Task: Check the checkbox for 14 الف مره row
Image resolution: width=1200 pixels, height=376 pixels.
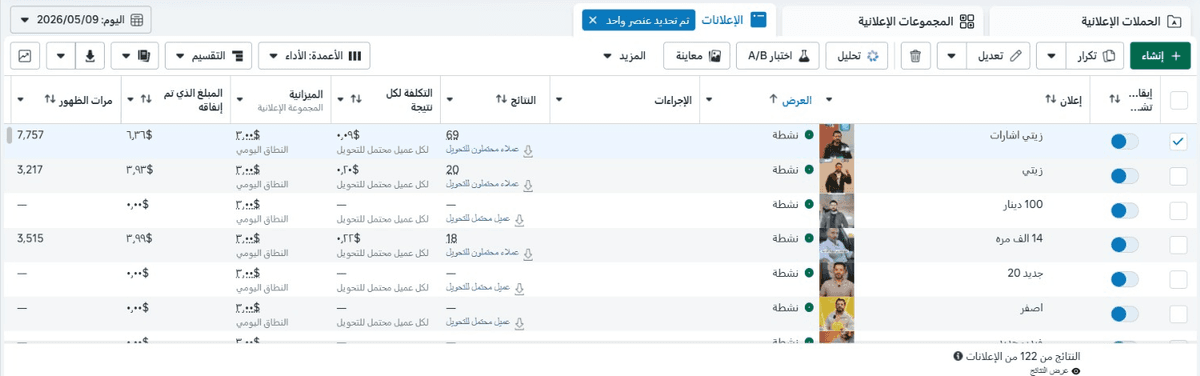Action: point(1178,244)
